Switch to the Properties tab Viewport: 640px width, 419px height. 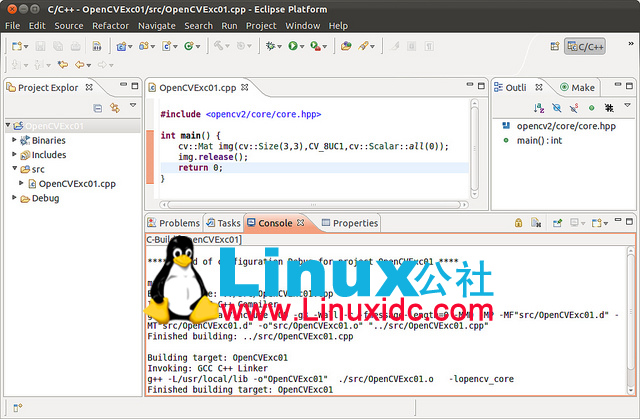tap(350, 223)
